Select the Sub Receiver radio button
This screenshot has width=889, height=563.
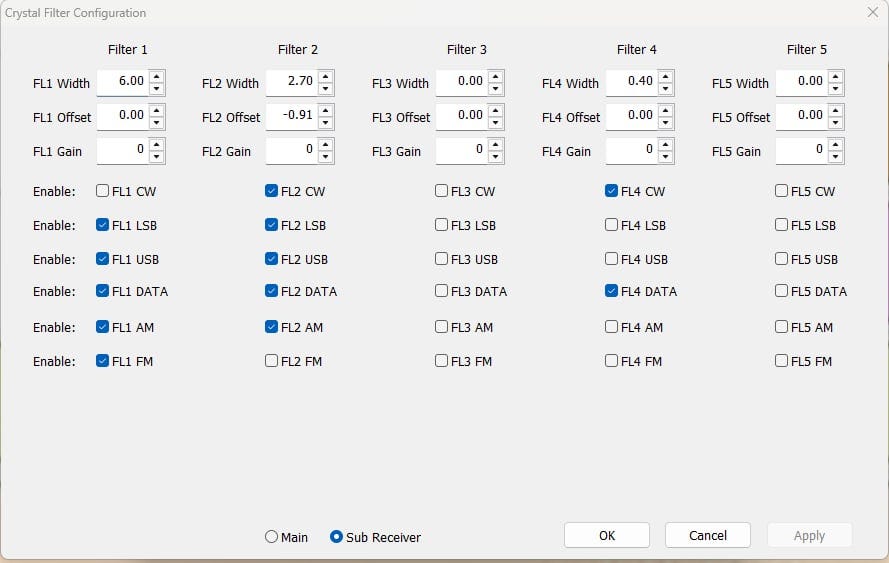(x=336, y=536)
